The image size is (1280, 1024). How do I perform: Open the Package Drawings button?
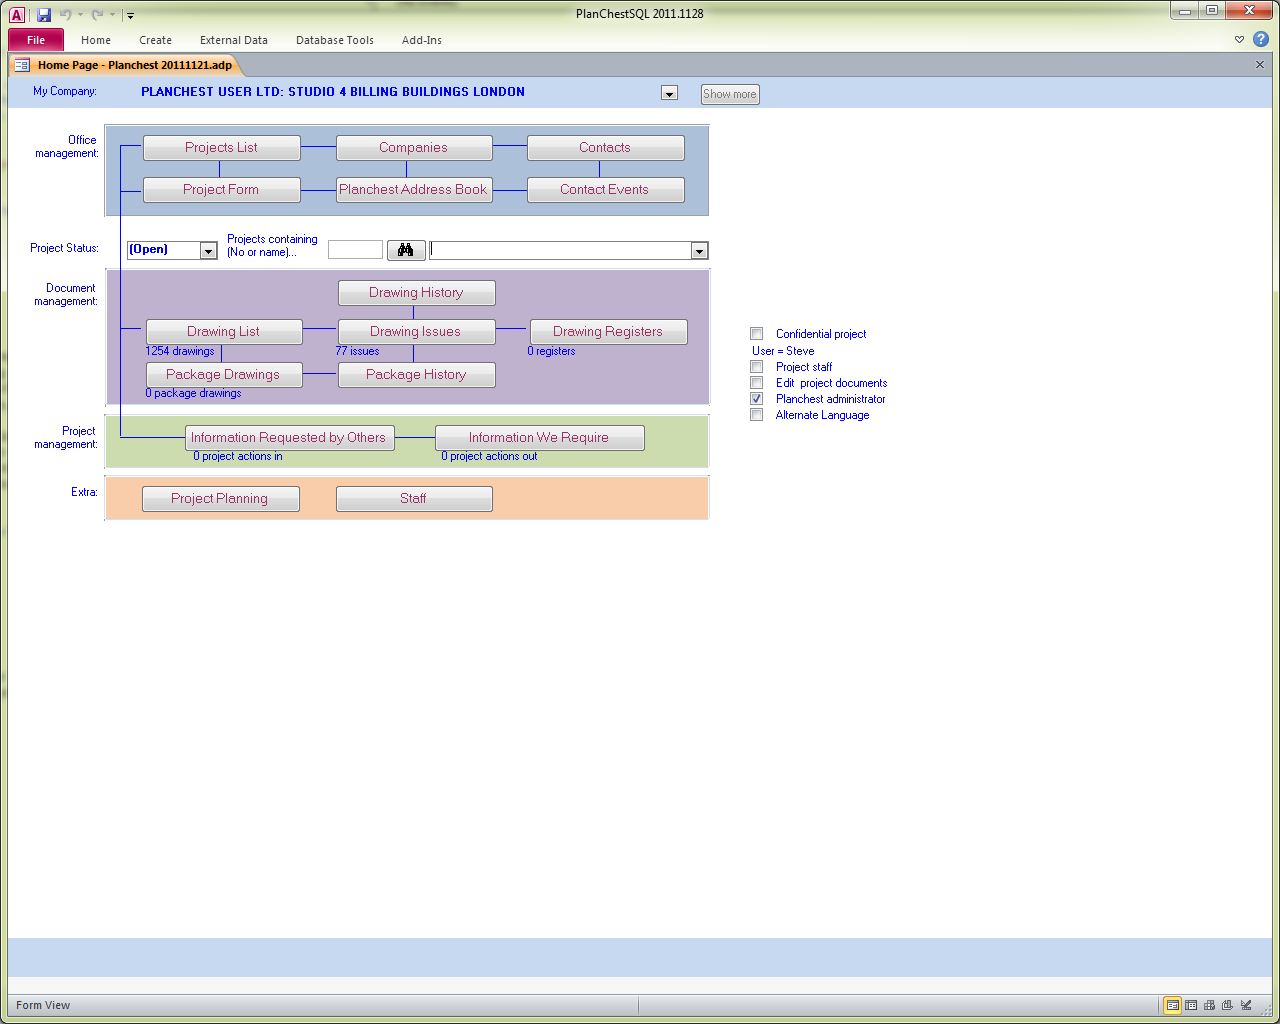click(224, 375)
